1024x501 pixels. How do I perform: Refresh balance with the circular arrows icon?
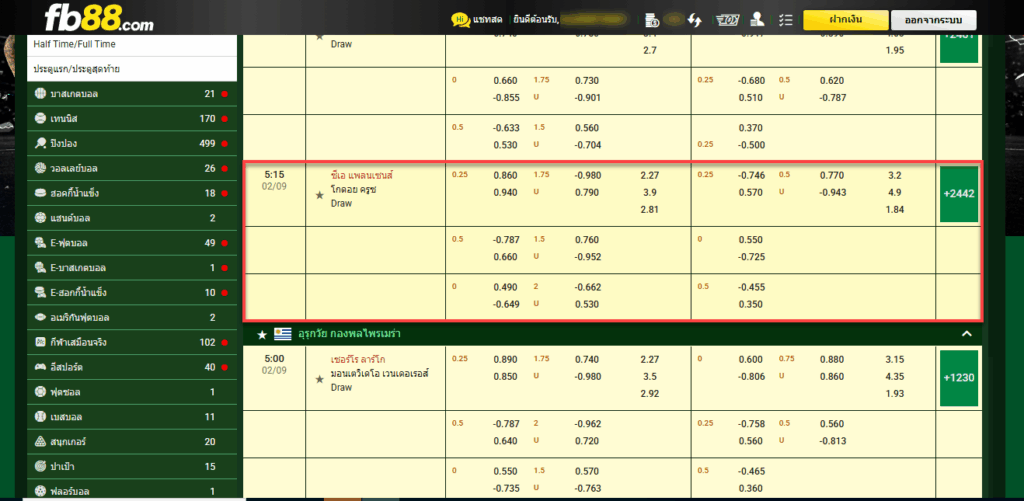[694, 20]
